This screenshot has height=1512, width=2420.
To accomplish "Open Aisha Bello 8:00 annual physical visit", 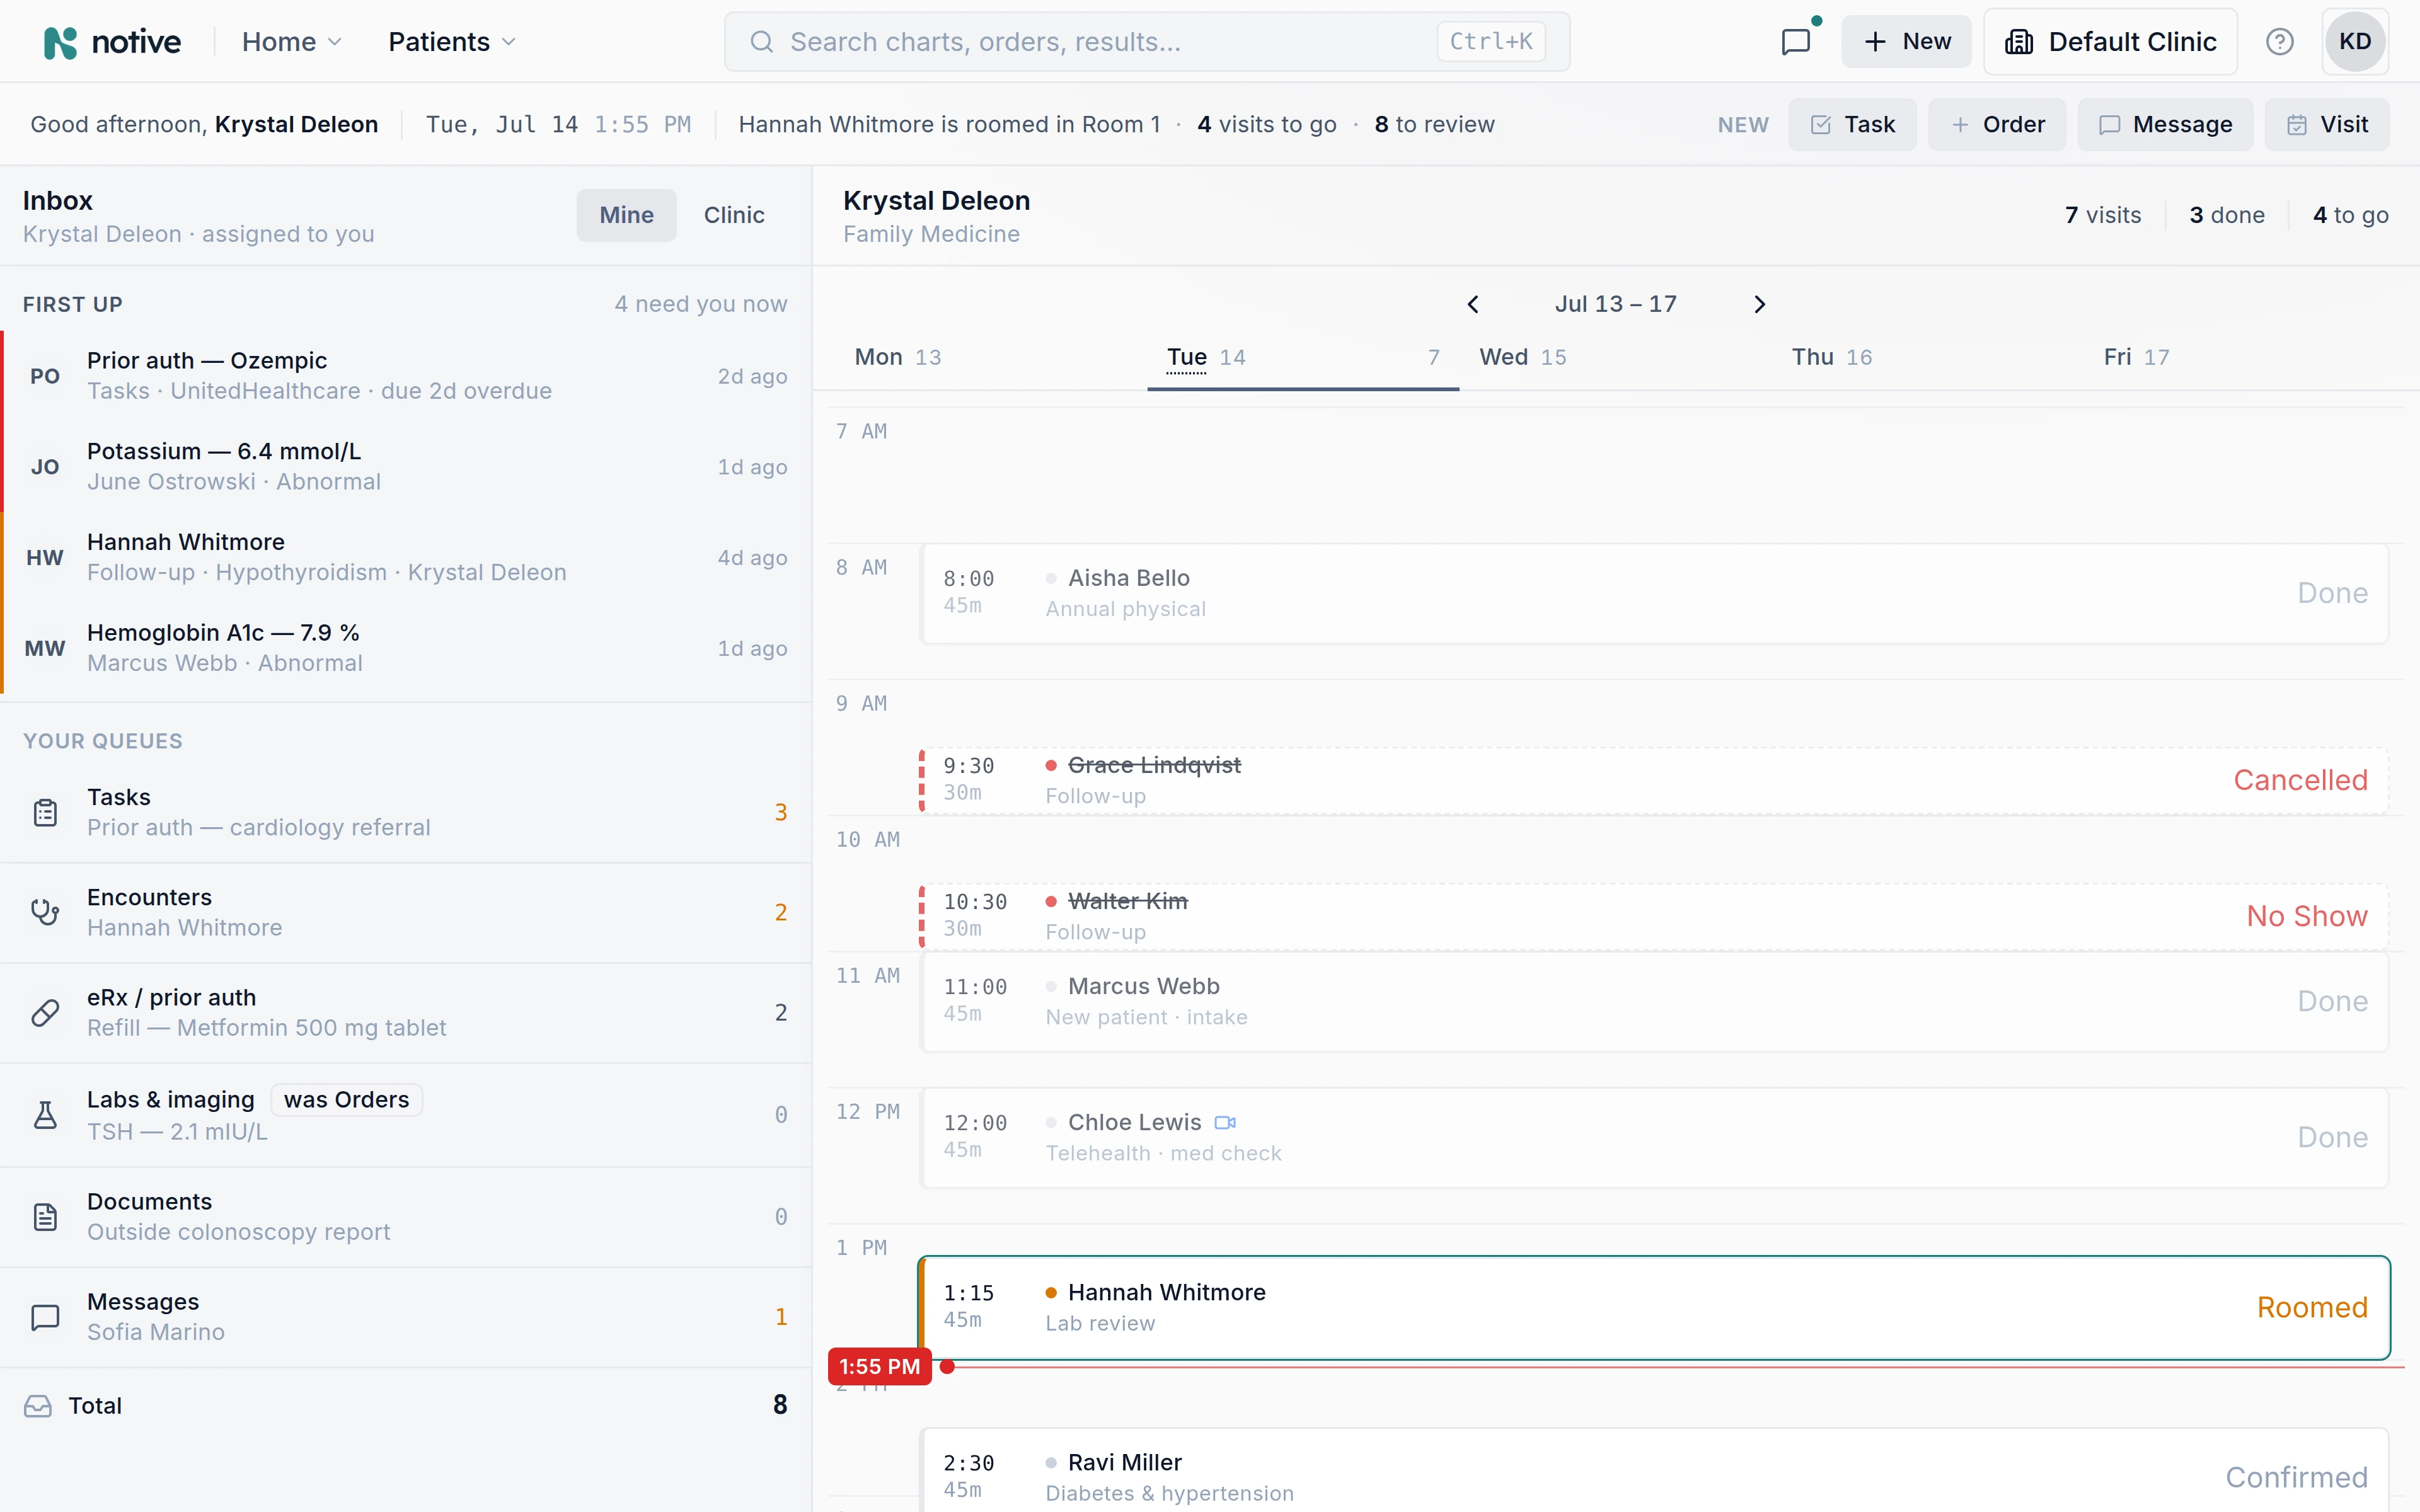I will [x=1655, y=594].
